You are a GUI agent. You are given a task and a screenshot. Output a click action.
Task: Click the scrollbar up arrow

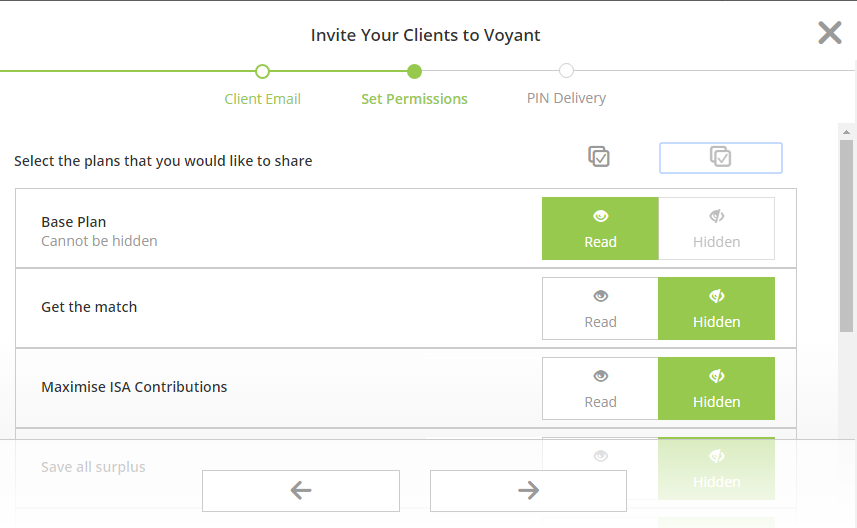click(x=847, y=132)
